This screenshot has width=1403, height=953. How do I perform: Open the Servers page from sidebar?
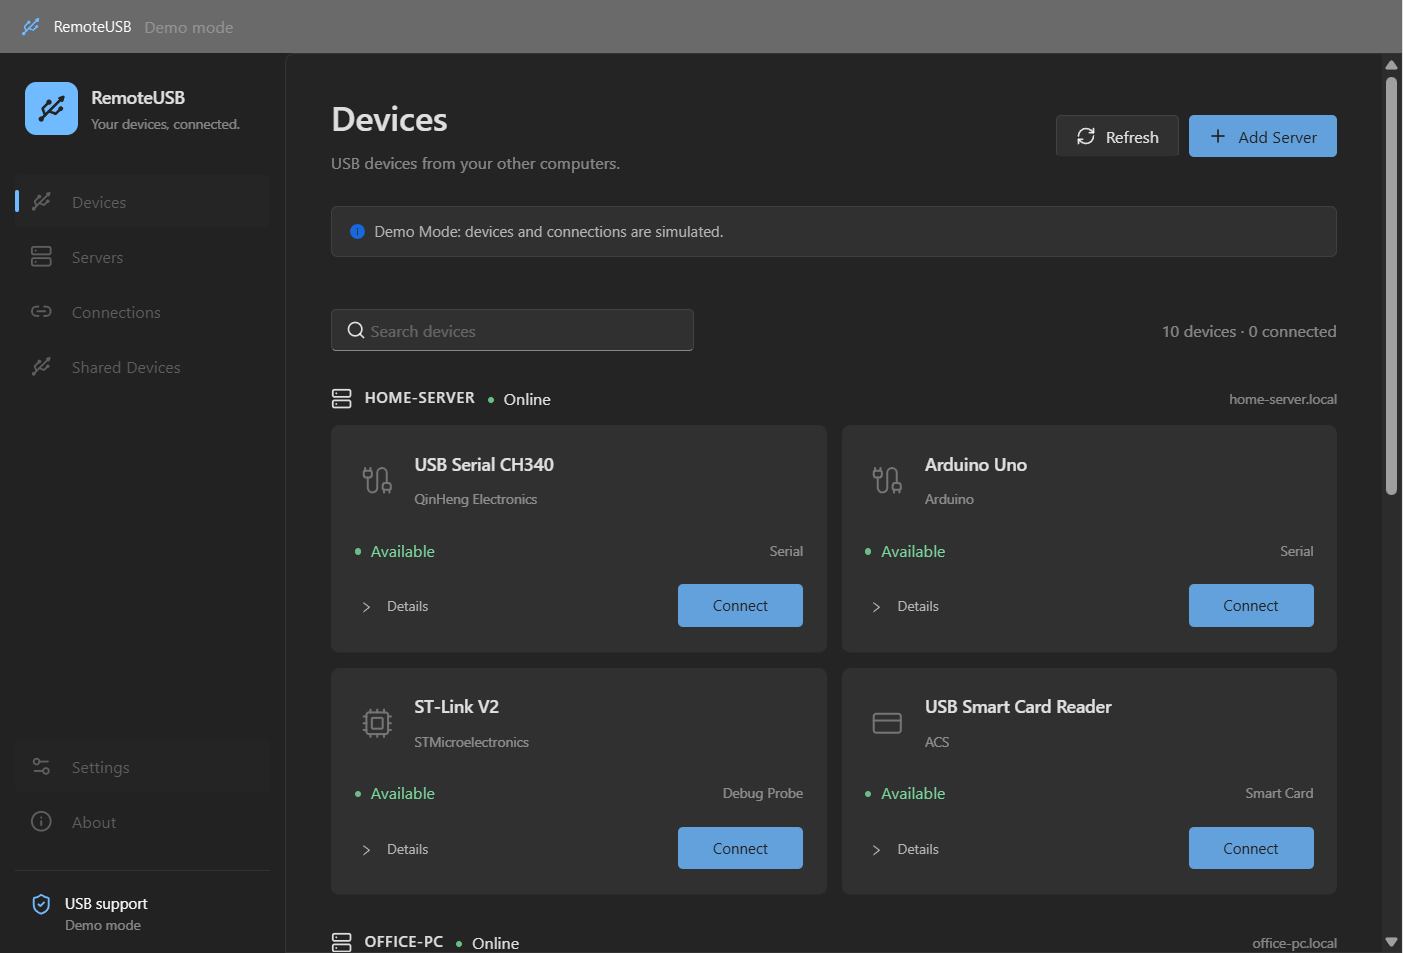point(142,257)
